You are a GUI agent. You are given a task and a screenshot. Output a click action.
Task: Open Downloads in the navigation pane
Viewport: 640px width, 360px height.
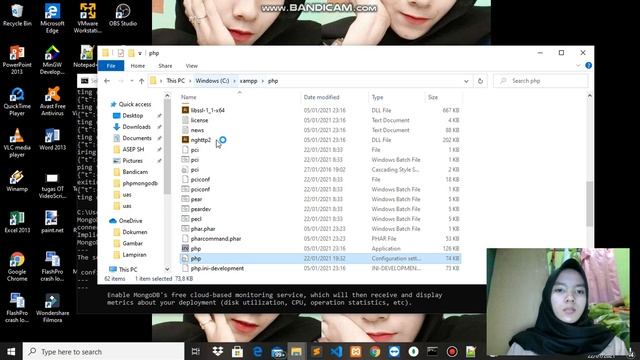click(x=137, y=127)
